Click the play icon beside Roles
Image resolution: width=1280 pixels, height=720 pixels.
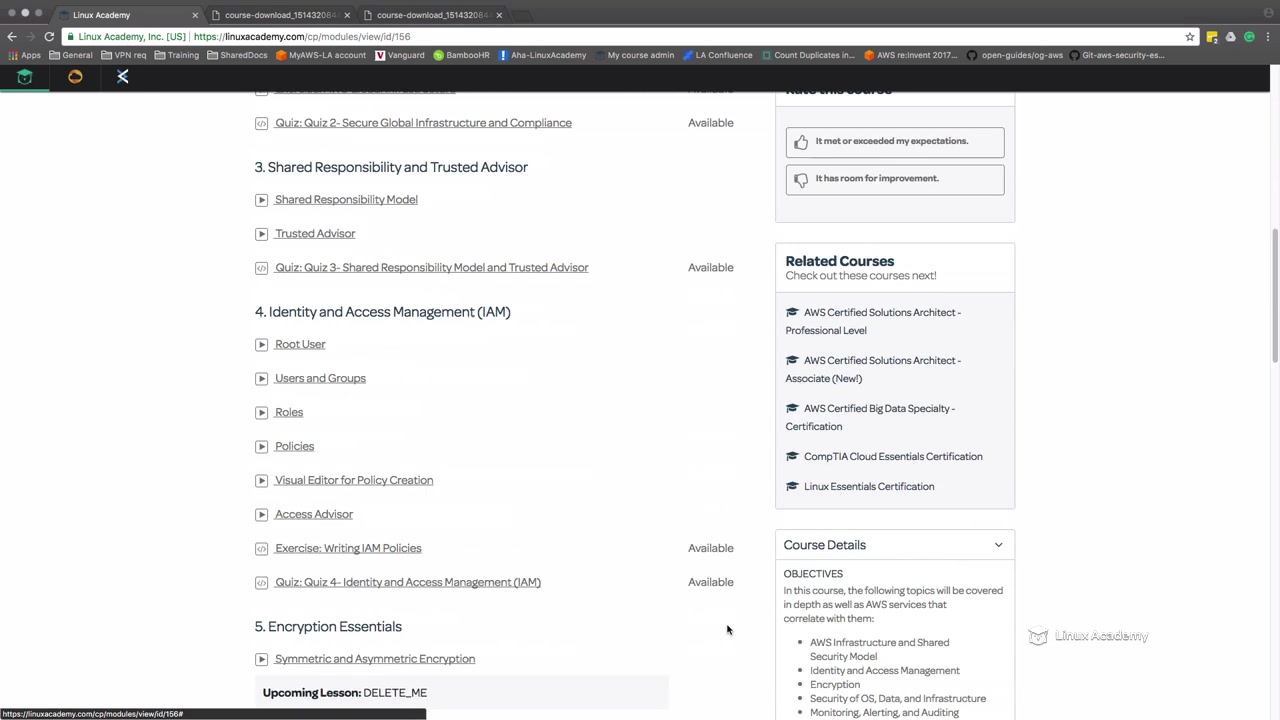coord(261,412)
